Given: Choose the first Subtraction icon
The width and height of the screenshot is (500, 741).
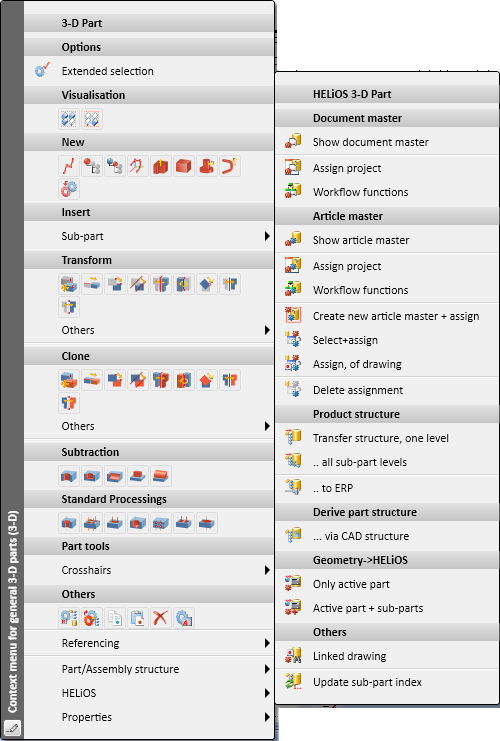Looking at the screenshot, I should tap(69, 476).
